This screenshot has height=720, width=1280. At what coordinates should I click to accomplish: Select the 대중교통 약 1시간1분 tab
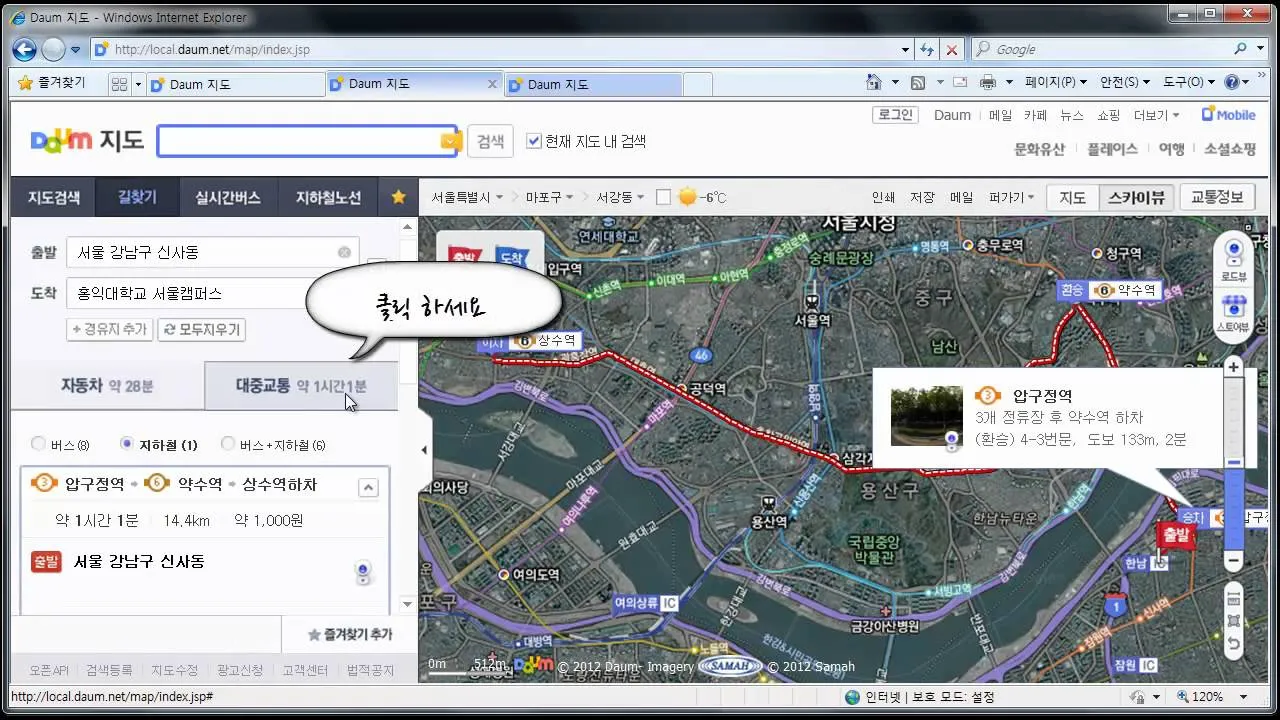(x=301, y=385)
